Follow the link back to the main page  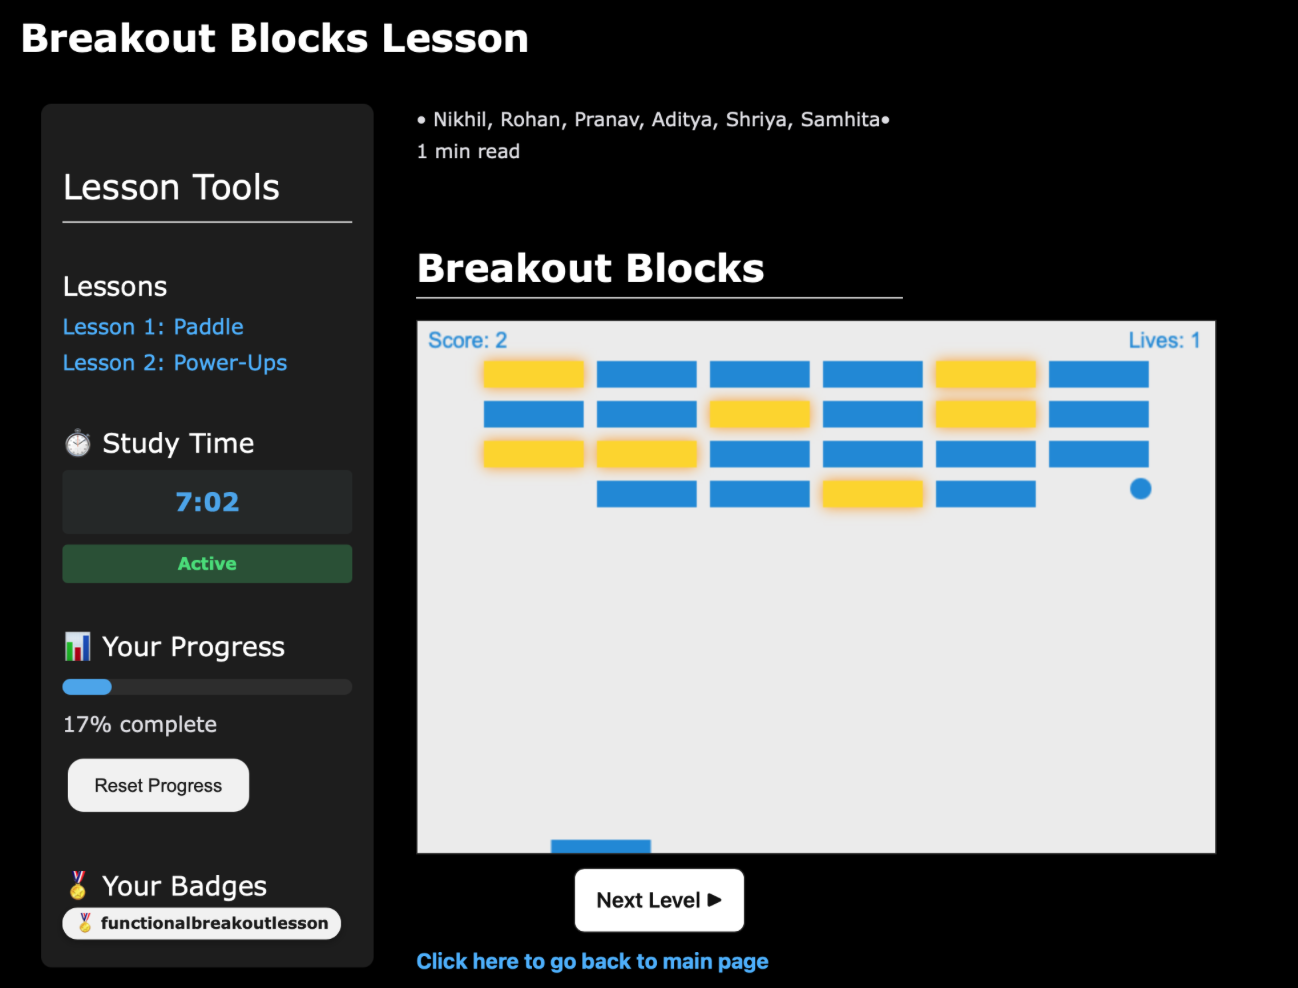pos(592,961)
